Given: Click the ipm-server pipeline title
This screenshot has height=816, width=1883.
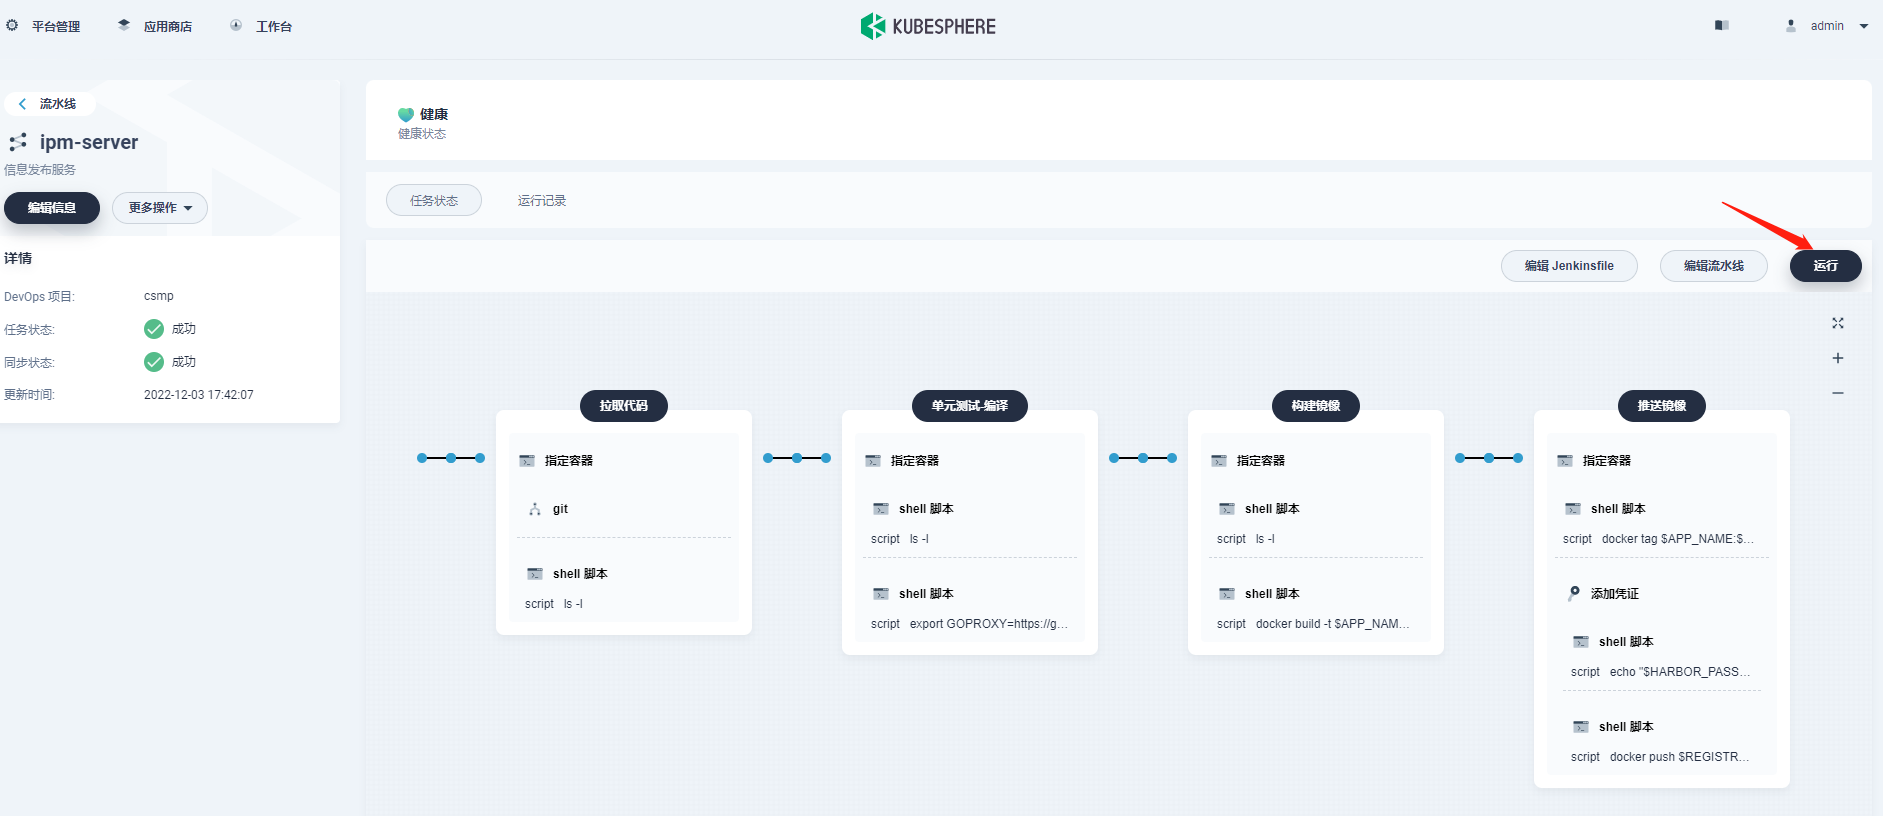Looking at the screenshot, I should coord(89,142).
